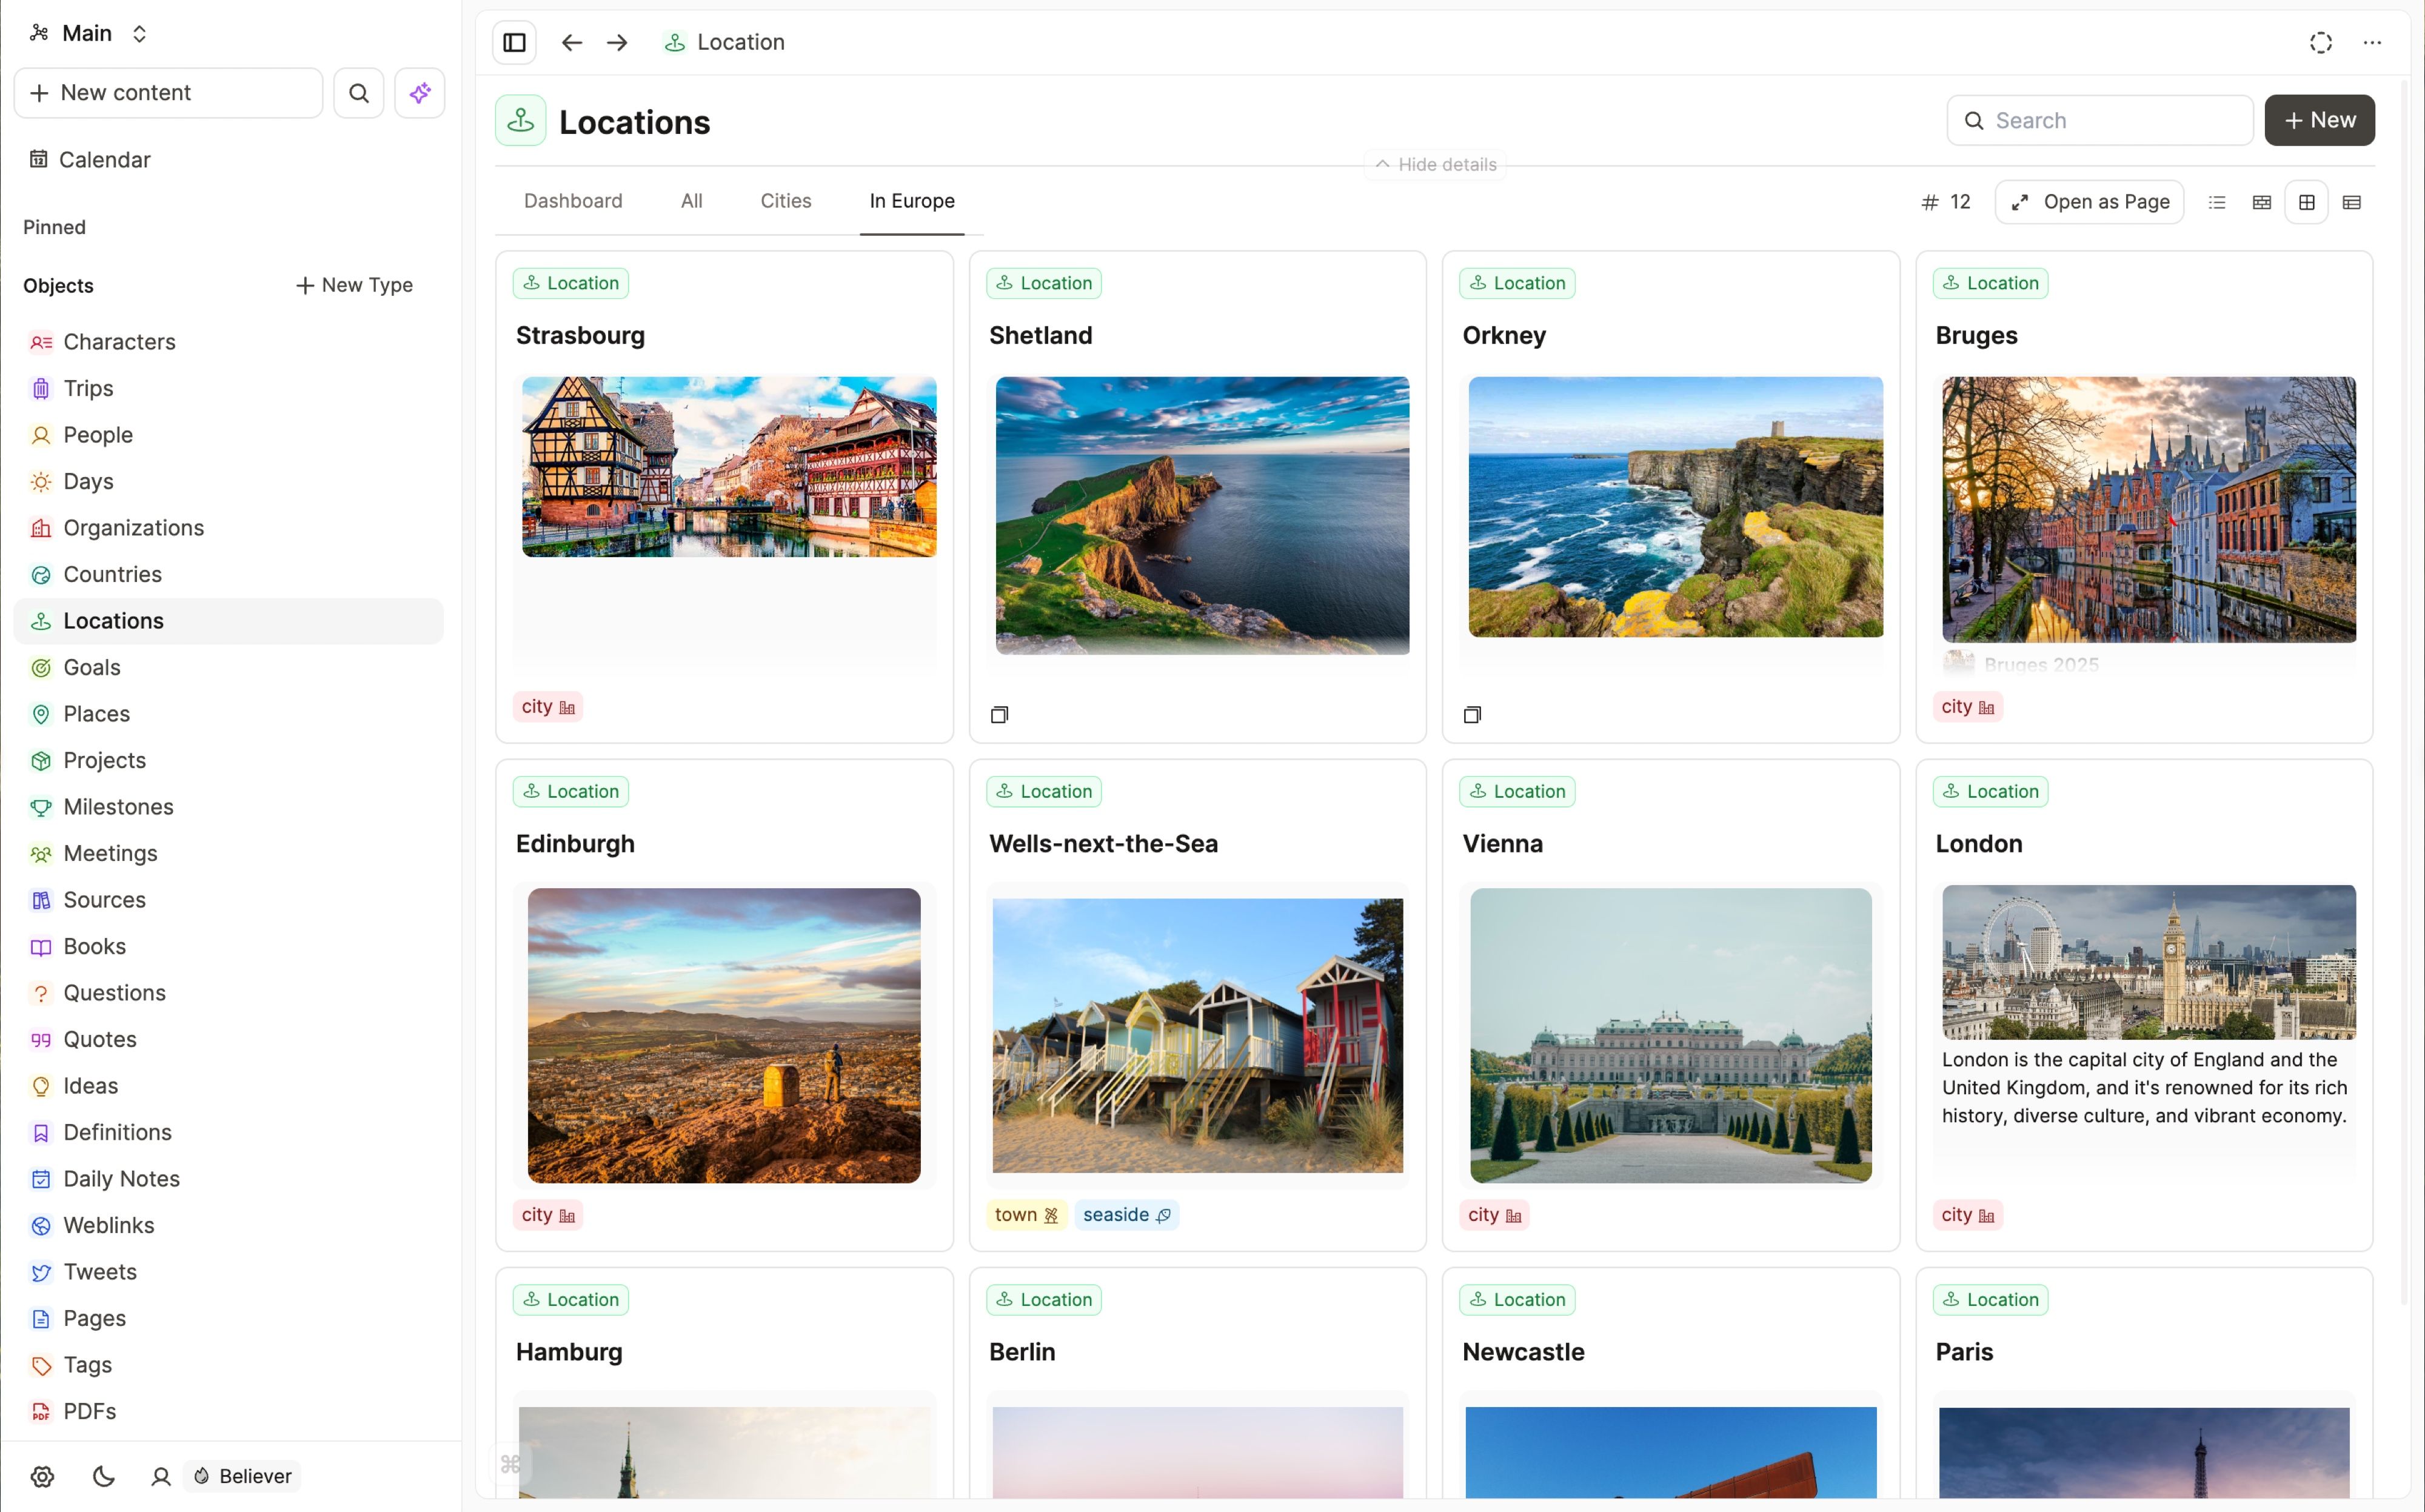Expand options with the three-dot menu
The image size is (2425, 1512).
2372,42
